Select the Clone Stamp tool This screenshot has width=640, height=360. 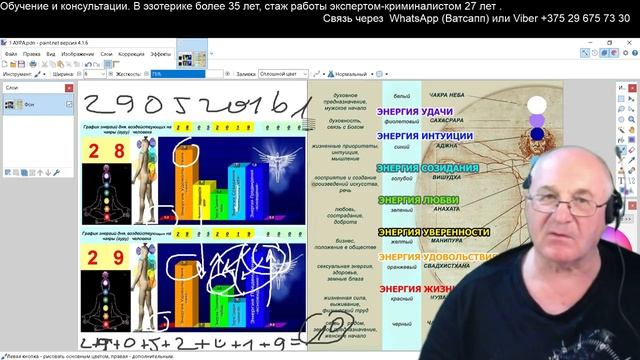[621, 170]
